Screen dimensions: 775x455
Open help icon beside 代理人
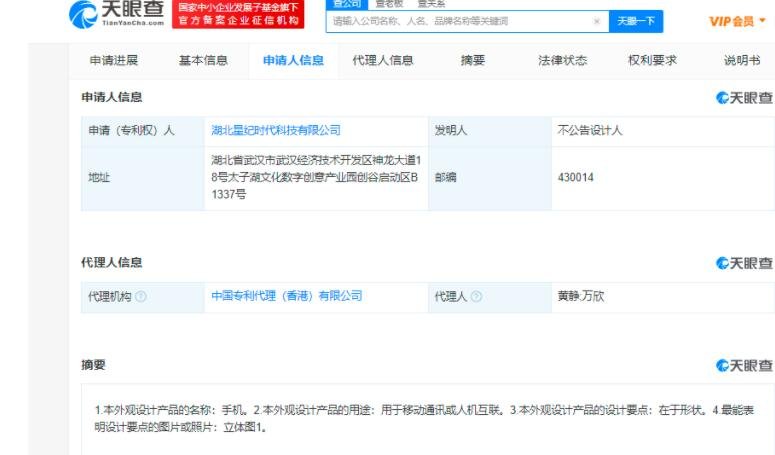pyautogui.click(x=476, y=296)
